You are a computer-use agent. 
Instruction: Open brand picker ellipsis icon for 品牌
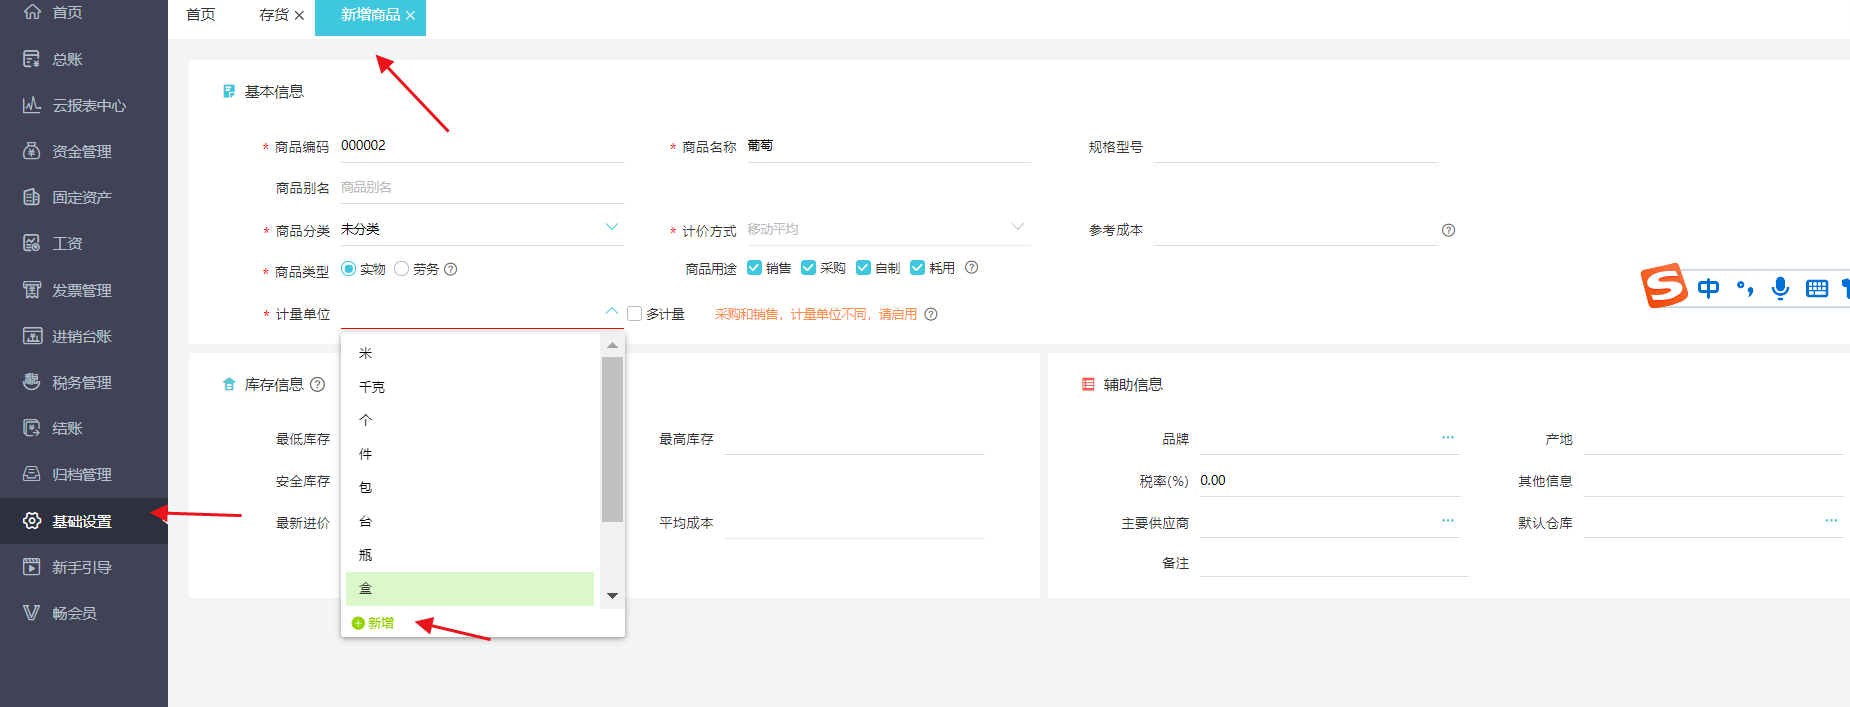click(1447, 438)
